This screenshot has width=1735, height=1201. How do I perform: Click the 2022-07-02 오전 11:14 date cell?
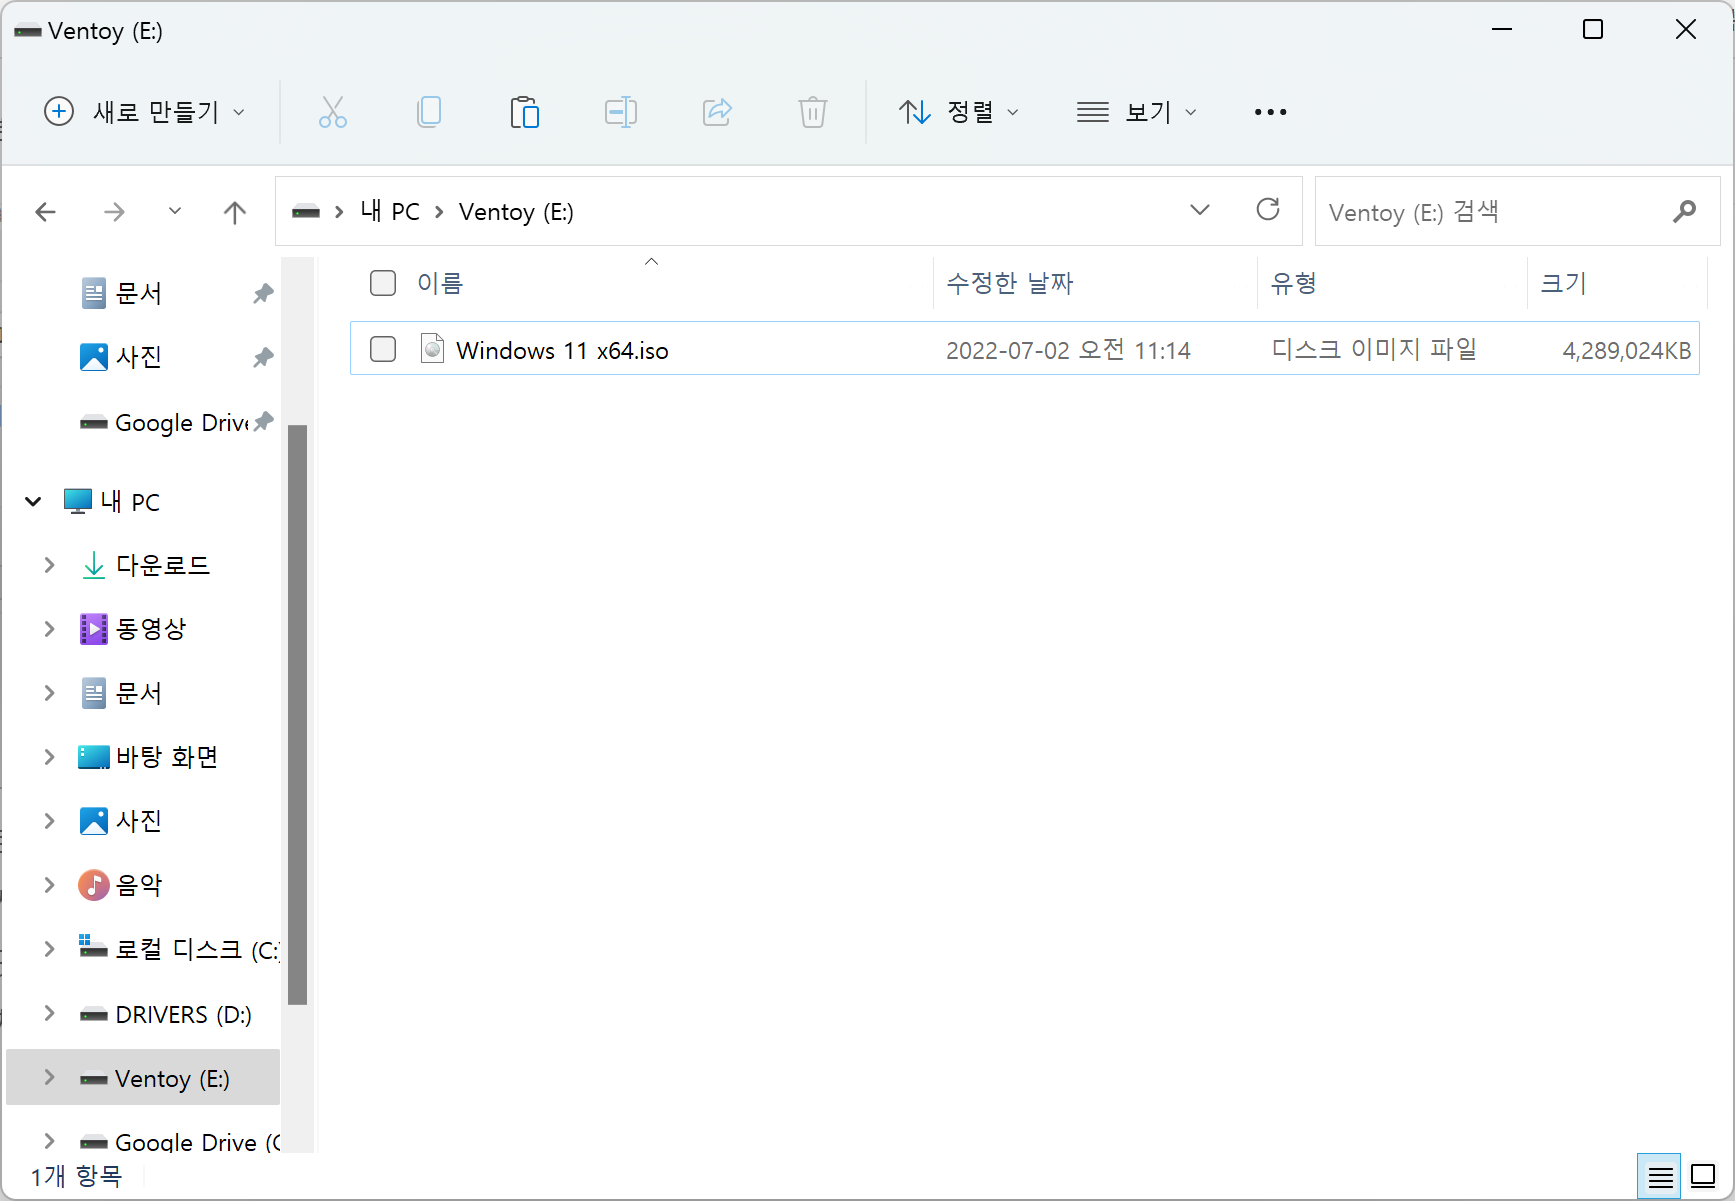pyautogui.click(x=1068, y=350)
